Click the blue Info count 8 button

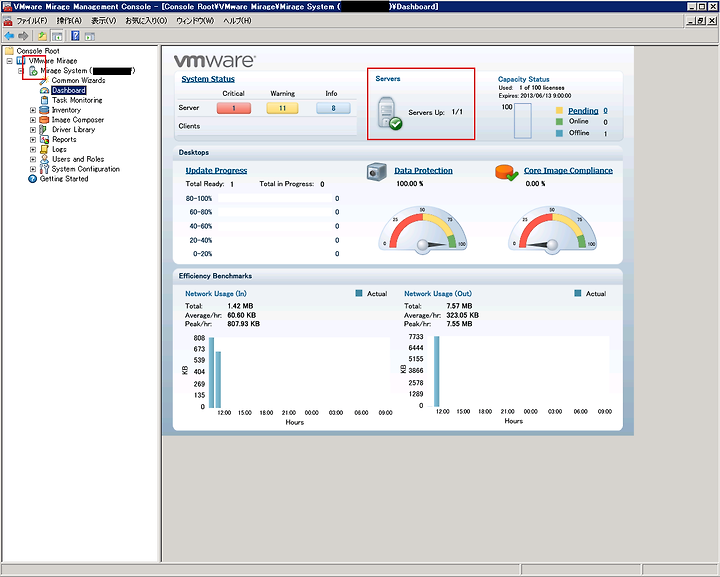click(x=333, y=108)
